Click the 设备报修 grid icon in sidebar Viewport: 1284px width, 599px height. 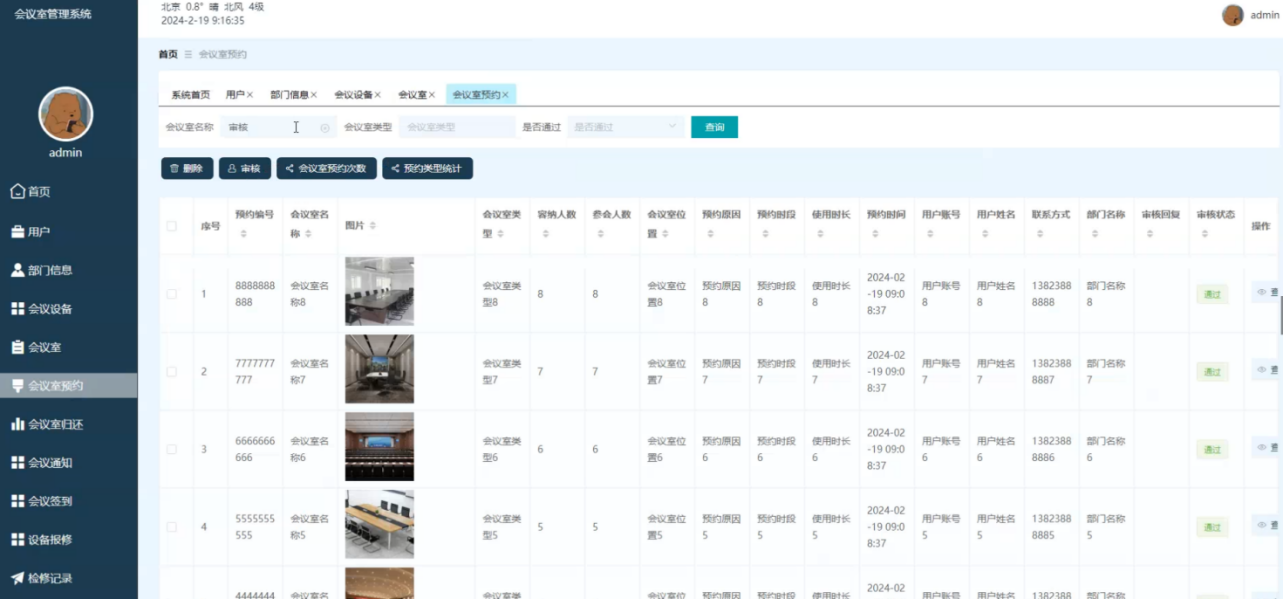17,539
